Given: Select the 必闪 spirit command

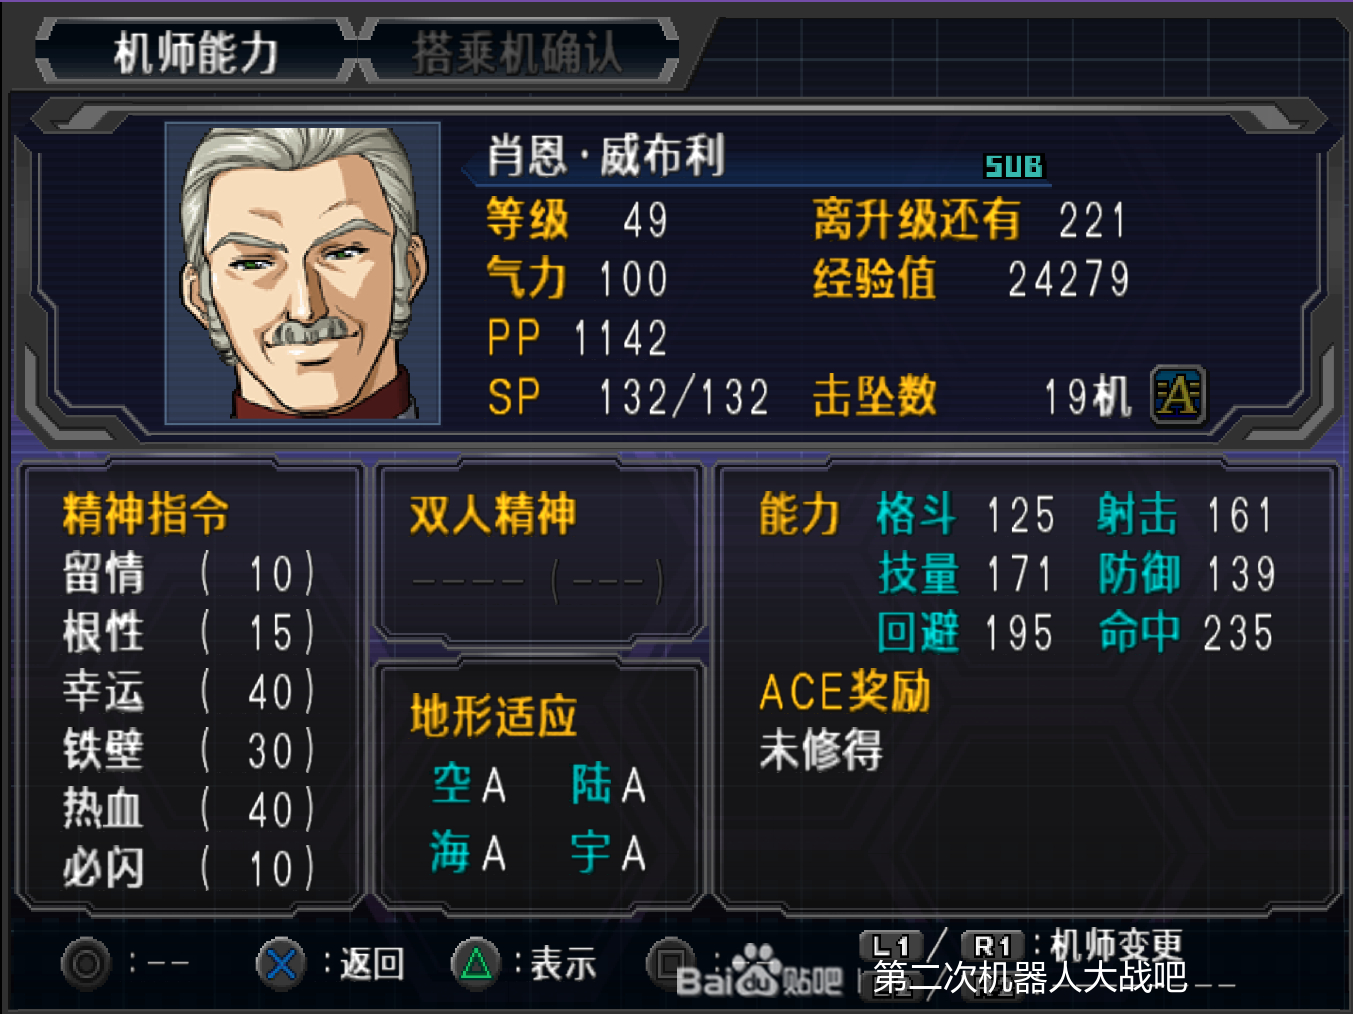Looking at the screenshot, I should (x=188, y=868).
